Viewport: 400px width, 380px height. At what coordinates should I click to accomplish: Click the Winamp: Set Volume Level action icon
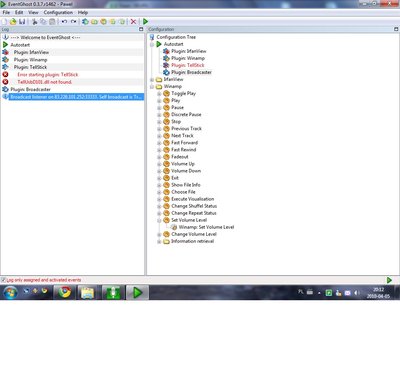coord(174,227)
